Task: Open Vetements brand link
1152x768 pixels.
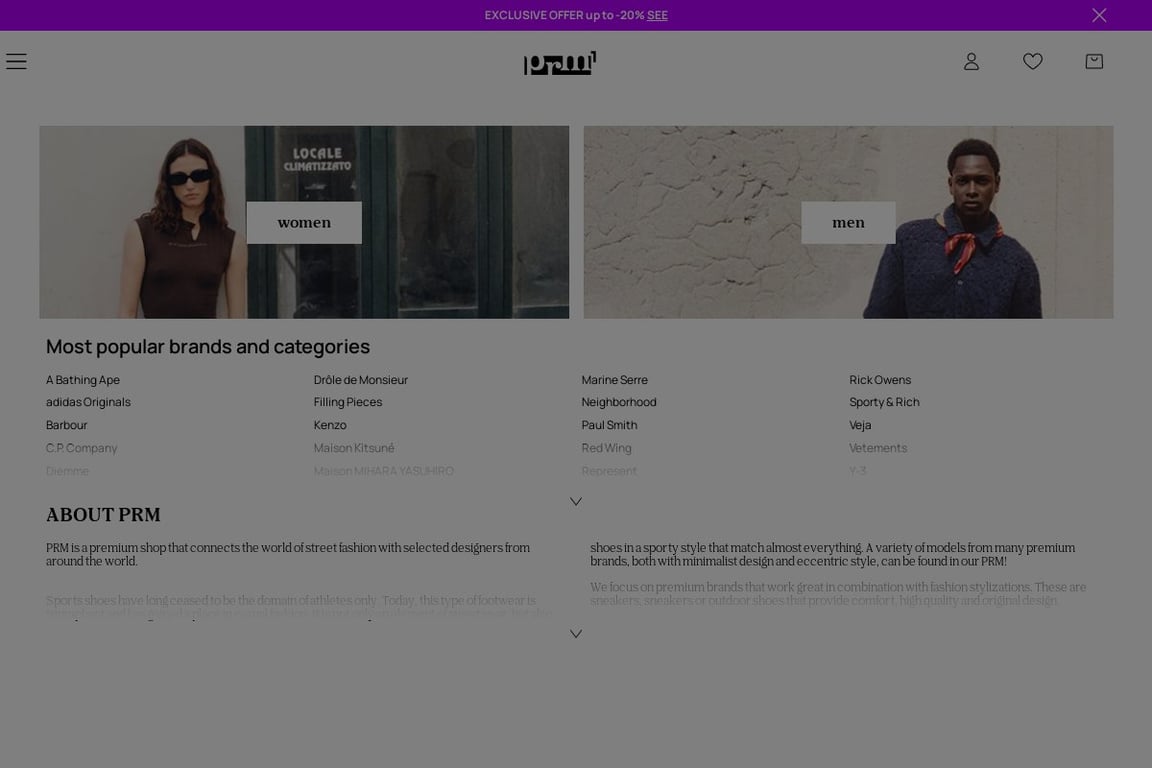Action: tap(878, 448)
